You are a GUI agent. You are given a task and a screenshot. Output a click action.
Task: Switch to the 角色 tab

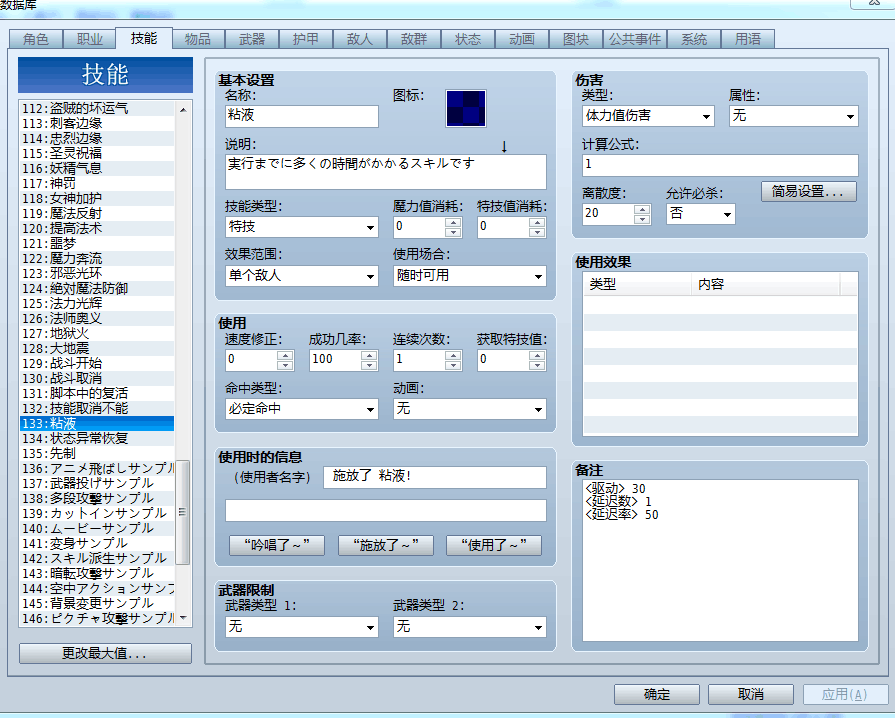[x=35, y=39]
